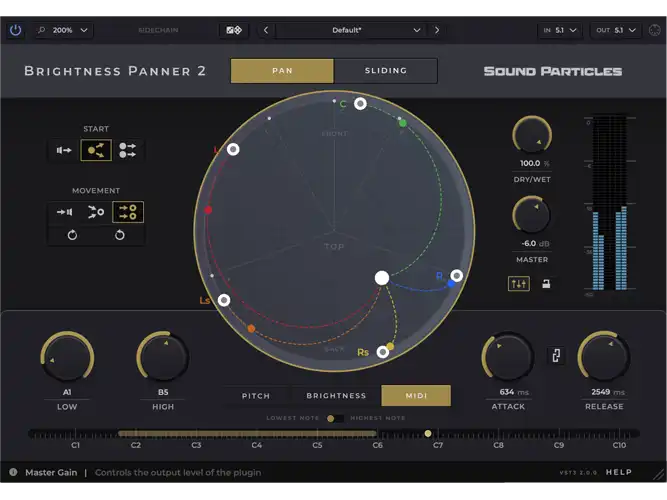Screen dimensions: 667x500
Task: Open the OUT 5.1 format dropdown
Action: coord(615,30)
